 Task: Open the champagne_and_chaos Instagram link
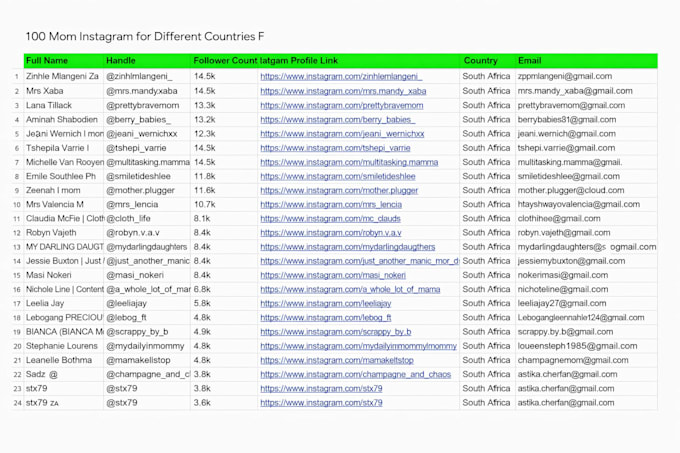pos(356,374)
